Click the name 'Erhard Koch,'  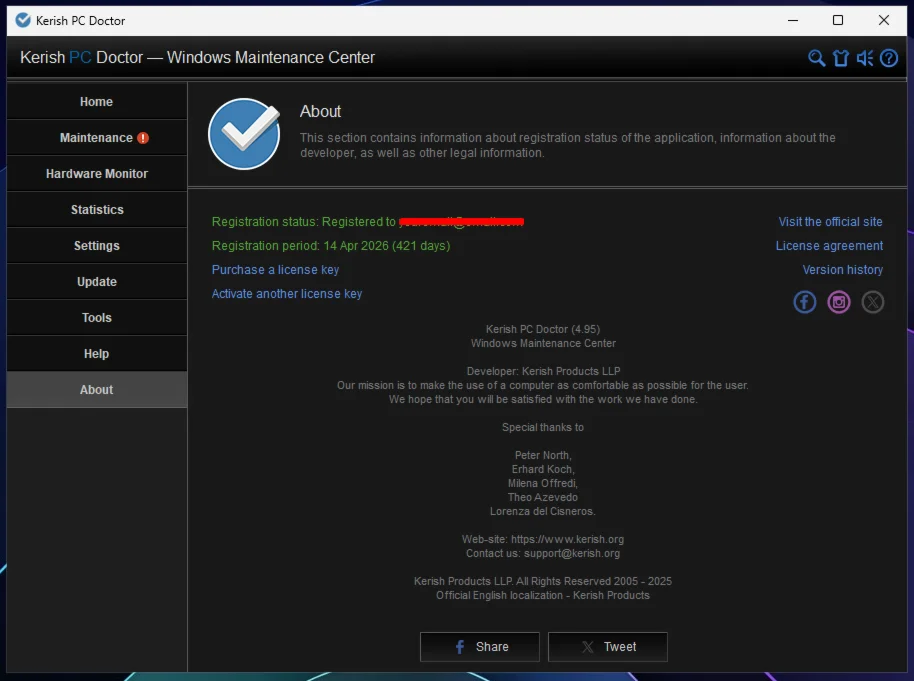coord(543,469)
